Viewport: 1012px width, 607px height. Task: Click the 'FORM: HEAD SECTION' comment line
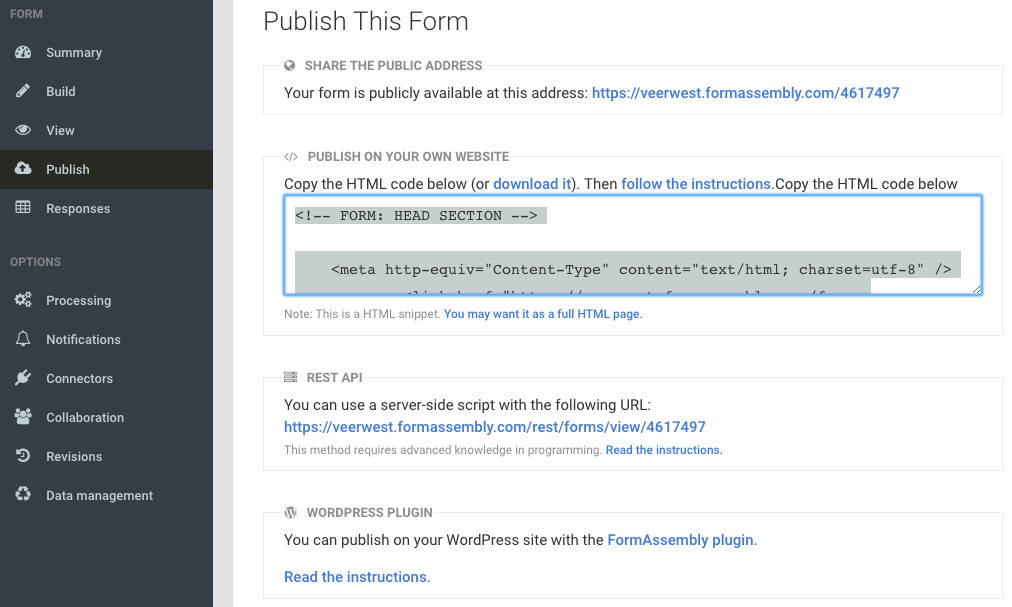click(416, 216)
